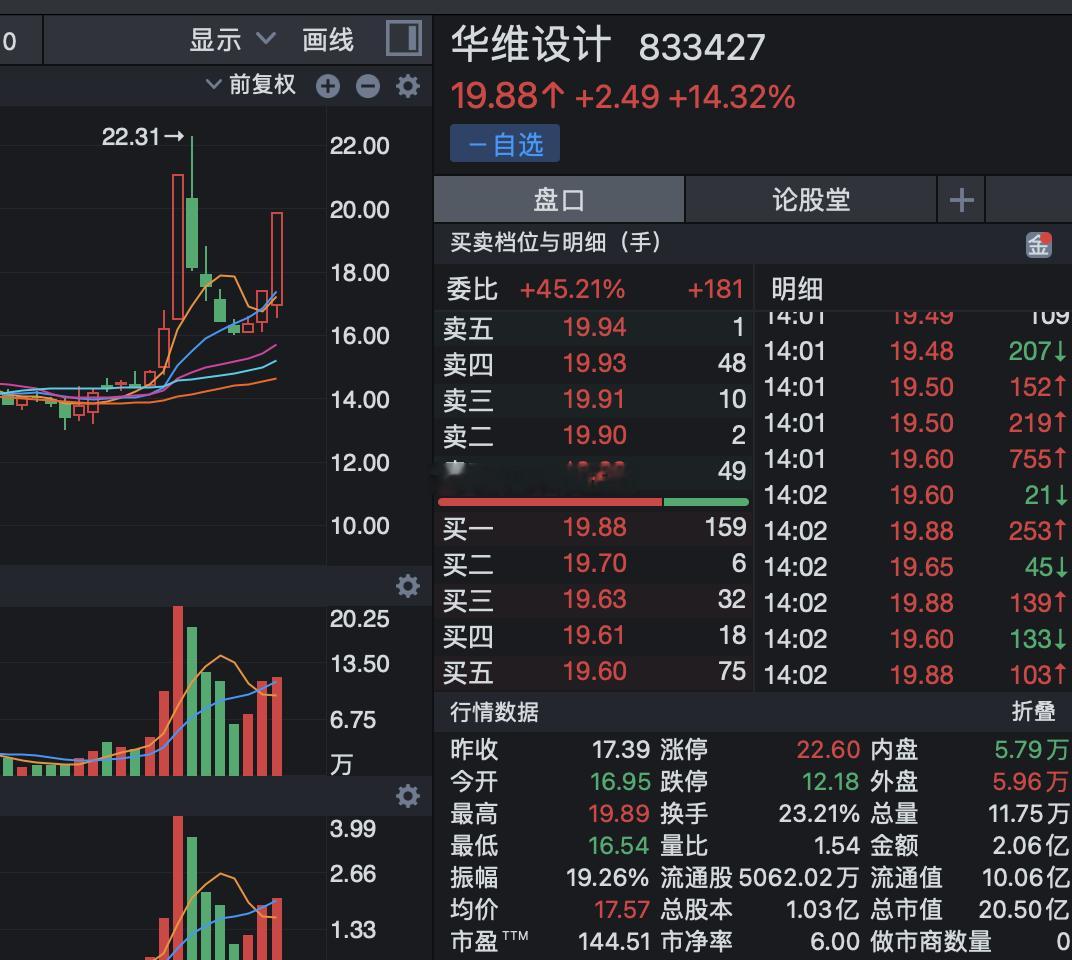Click the 最低 16.54 value
Image resolution: width=1072 pixels, height=960 pixels.
pos(619,846)
